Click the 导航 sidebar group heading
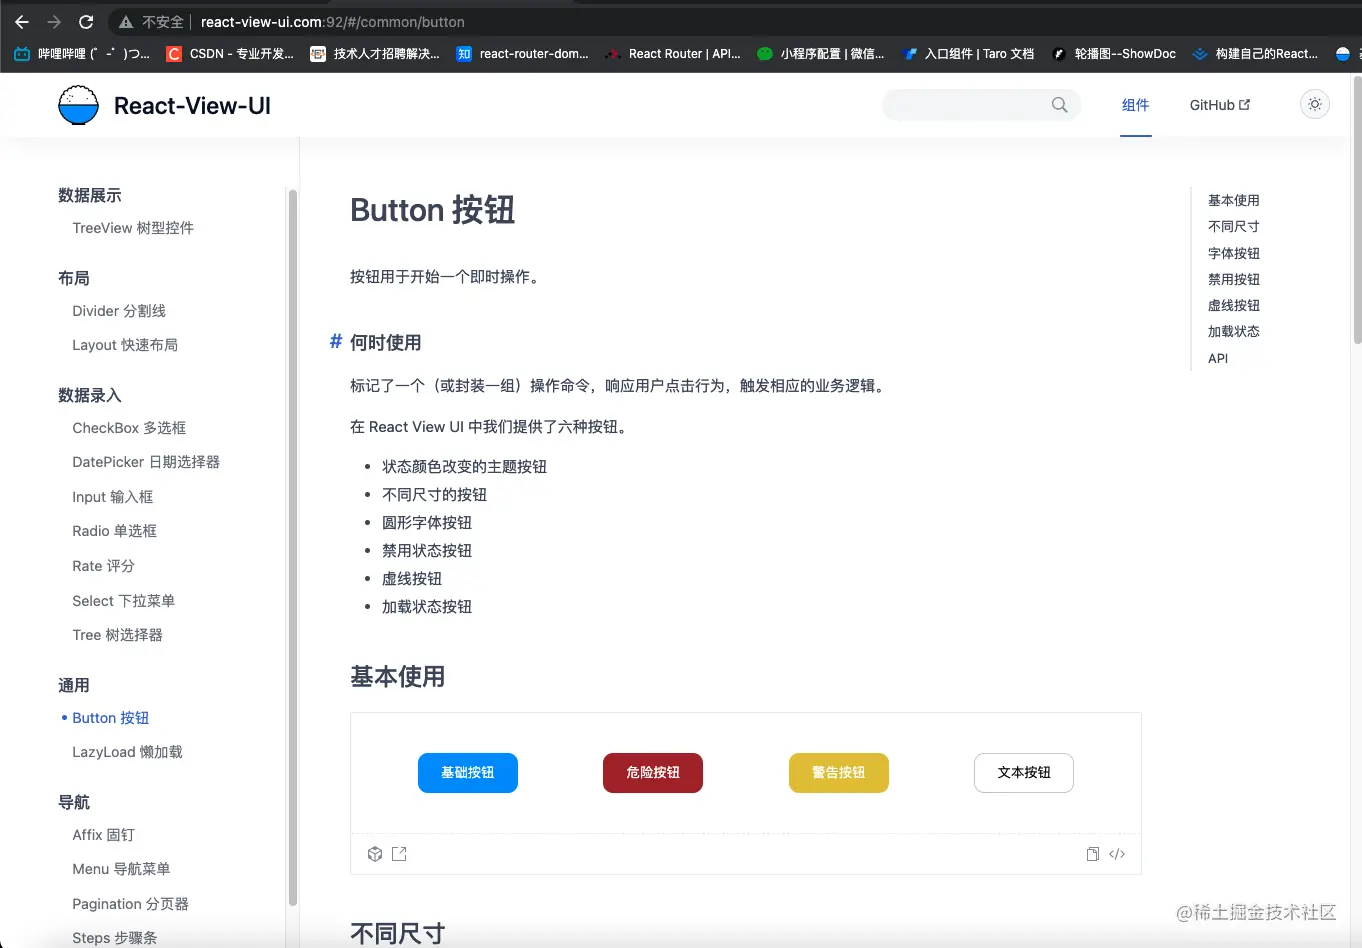 pos(74,802)
